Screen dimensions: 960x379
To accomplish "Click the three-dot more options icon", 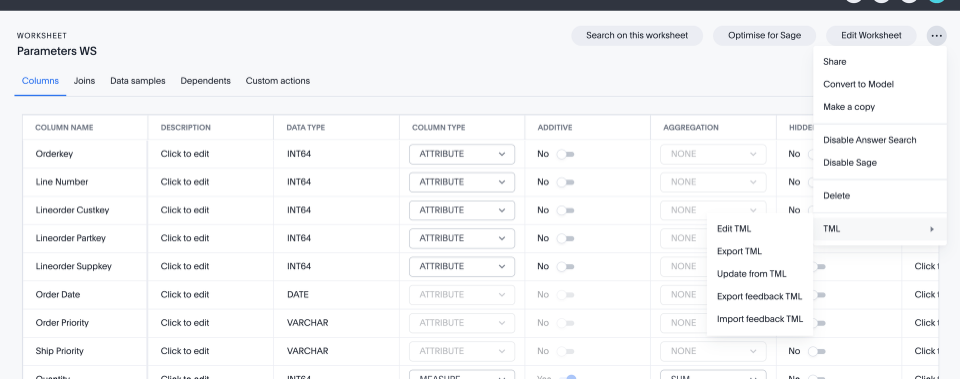I will [936, 36].
